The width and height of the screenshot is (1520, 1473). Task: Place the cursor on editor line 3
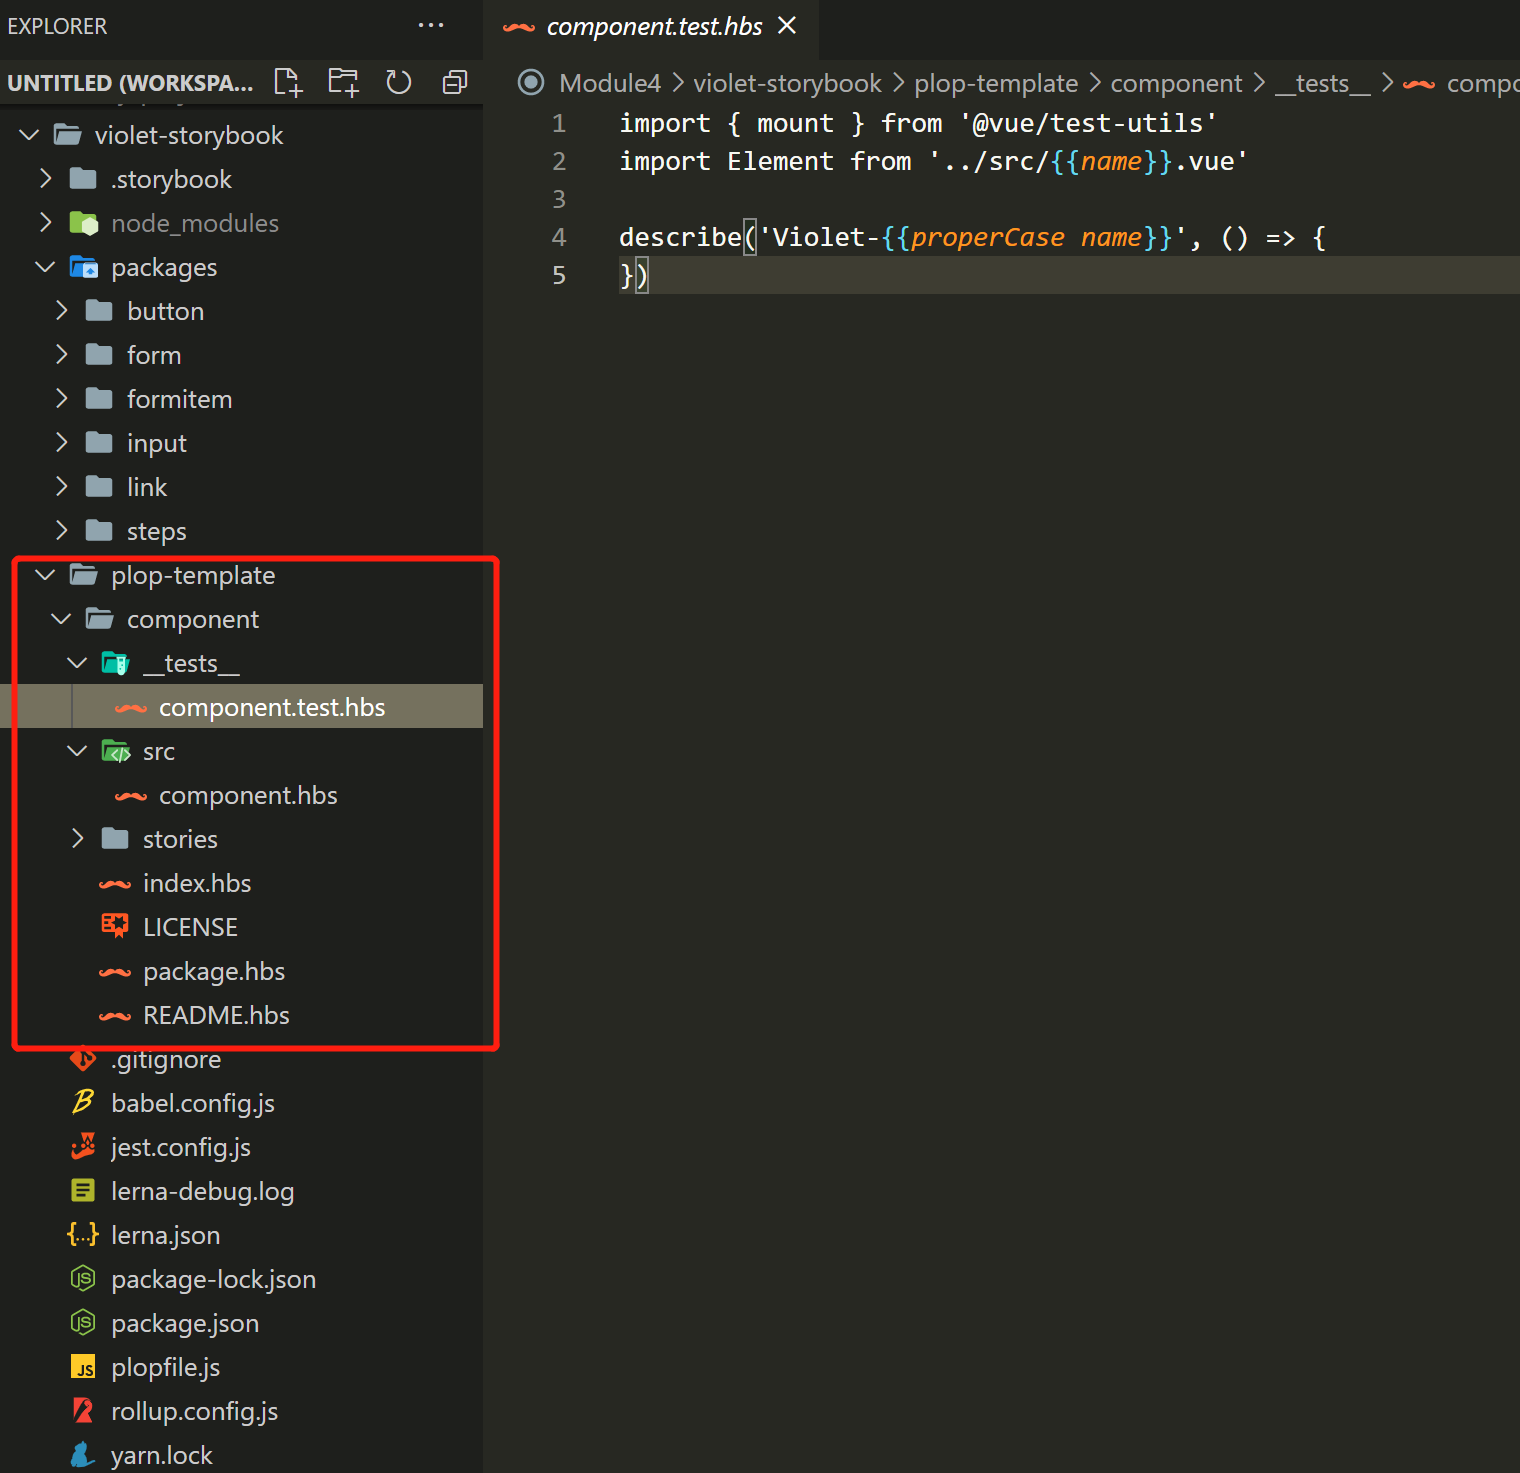tap(1060, 199)
